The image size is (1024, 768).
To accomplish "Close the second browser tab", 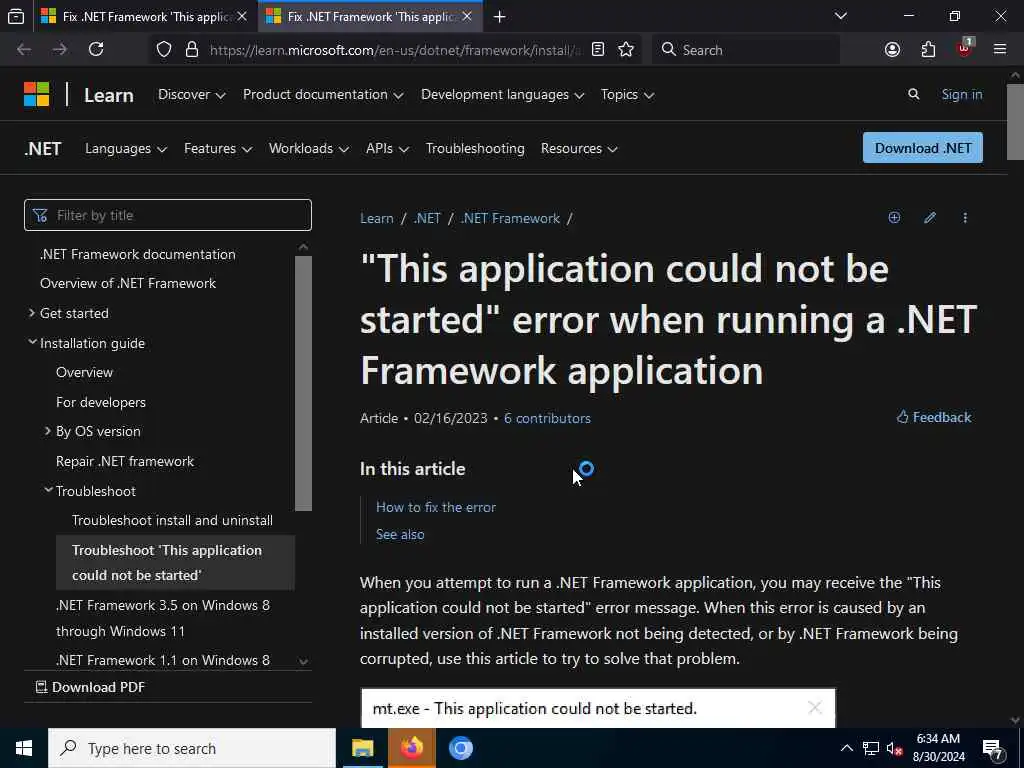I will 467,16.
